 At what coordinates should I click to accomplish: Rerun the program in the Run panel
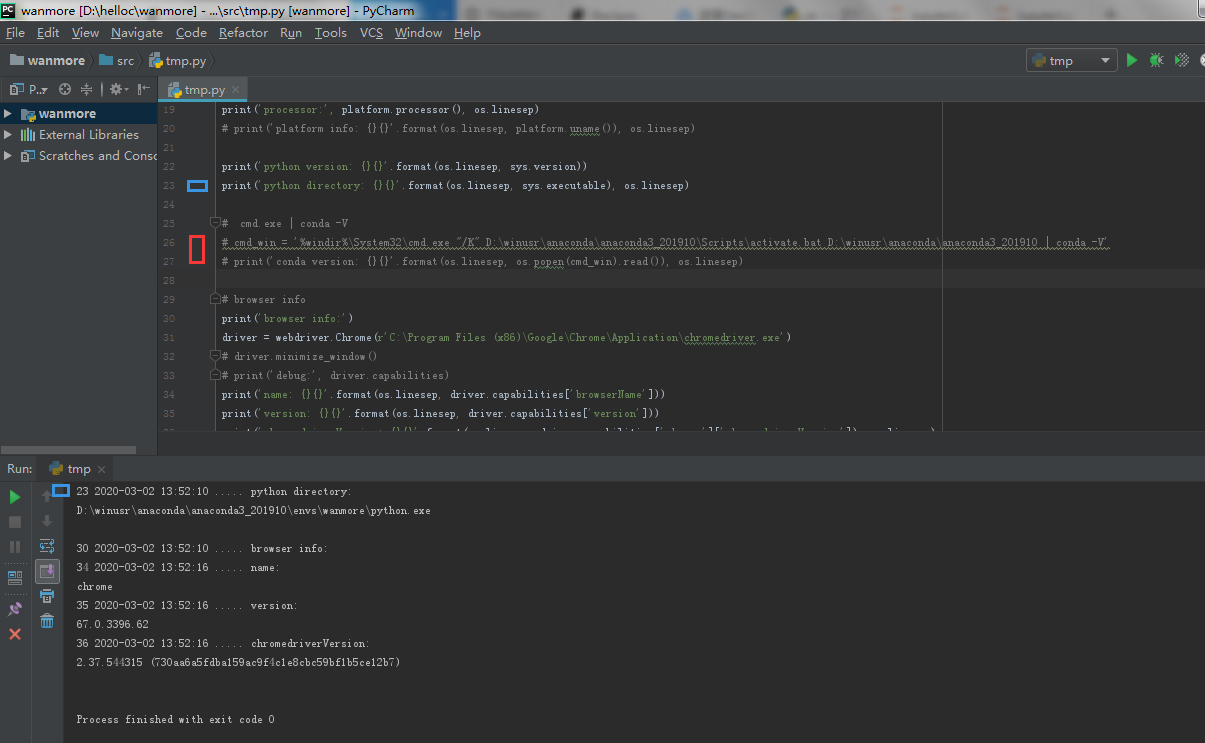pyautogui.click(x=14, y=496)
